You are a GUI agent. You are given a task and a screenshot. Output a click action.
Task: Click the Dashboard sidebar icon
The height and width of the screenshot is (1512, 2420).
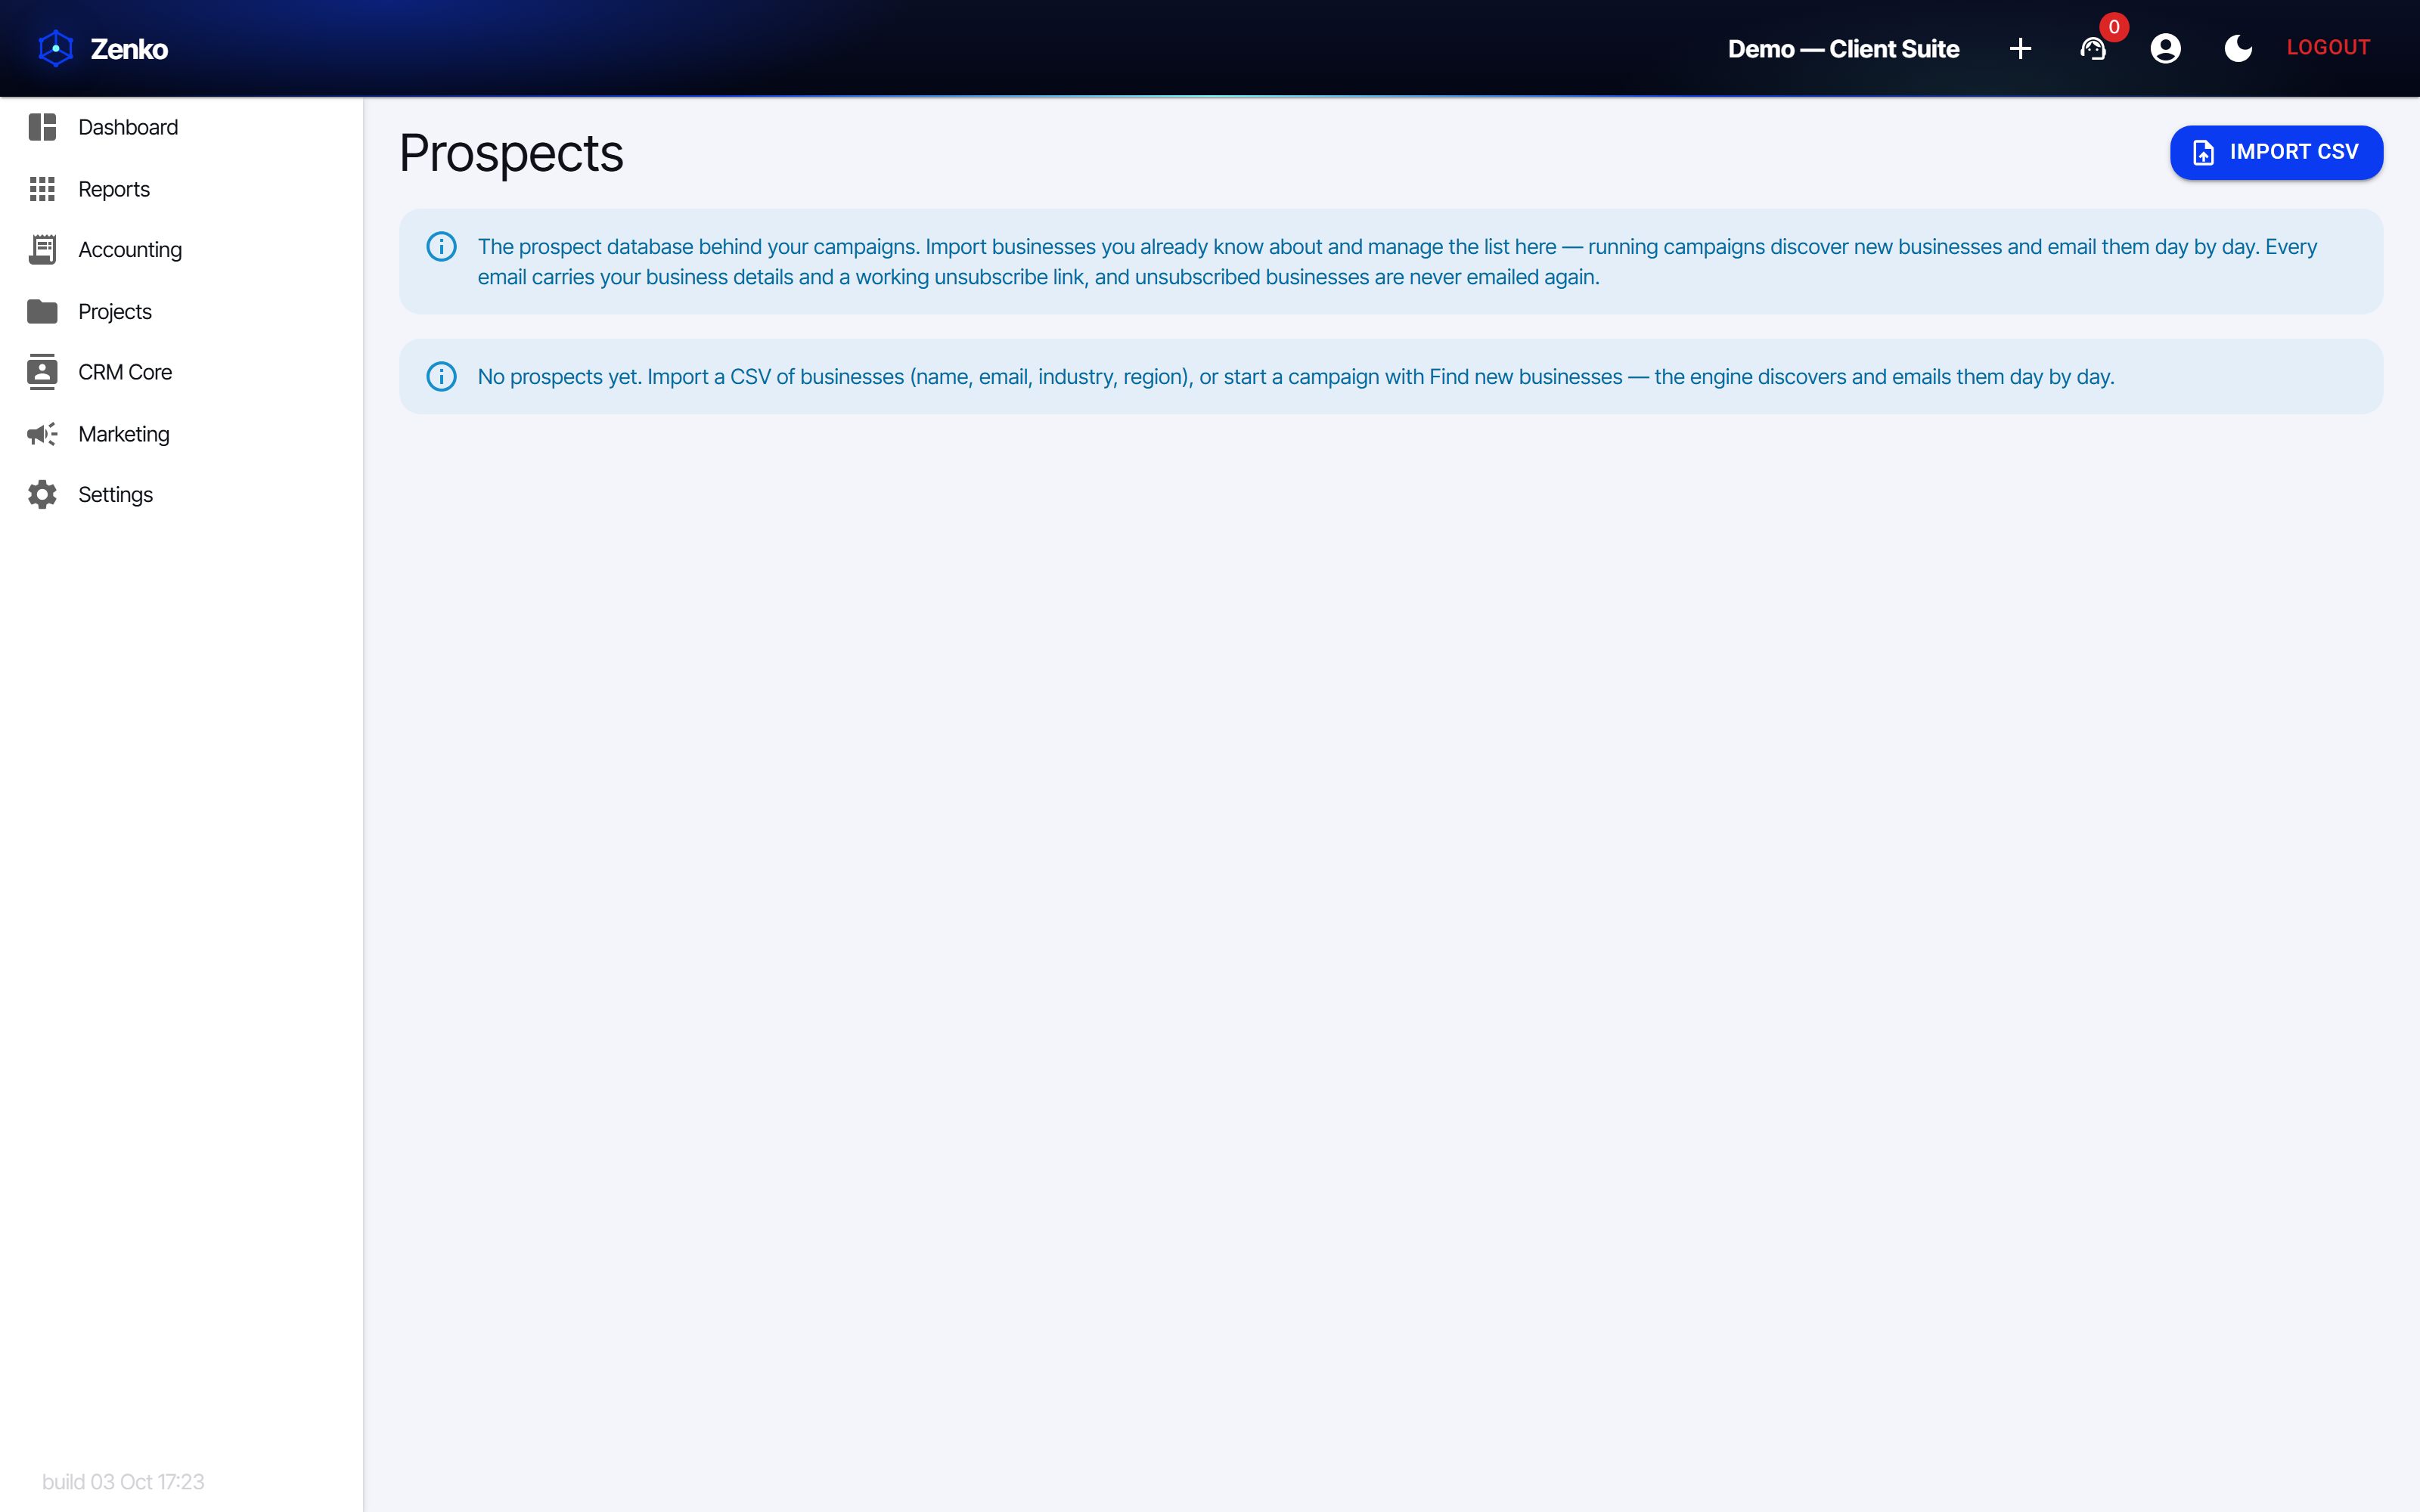[x=42, y=127]
